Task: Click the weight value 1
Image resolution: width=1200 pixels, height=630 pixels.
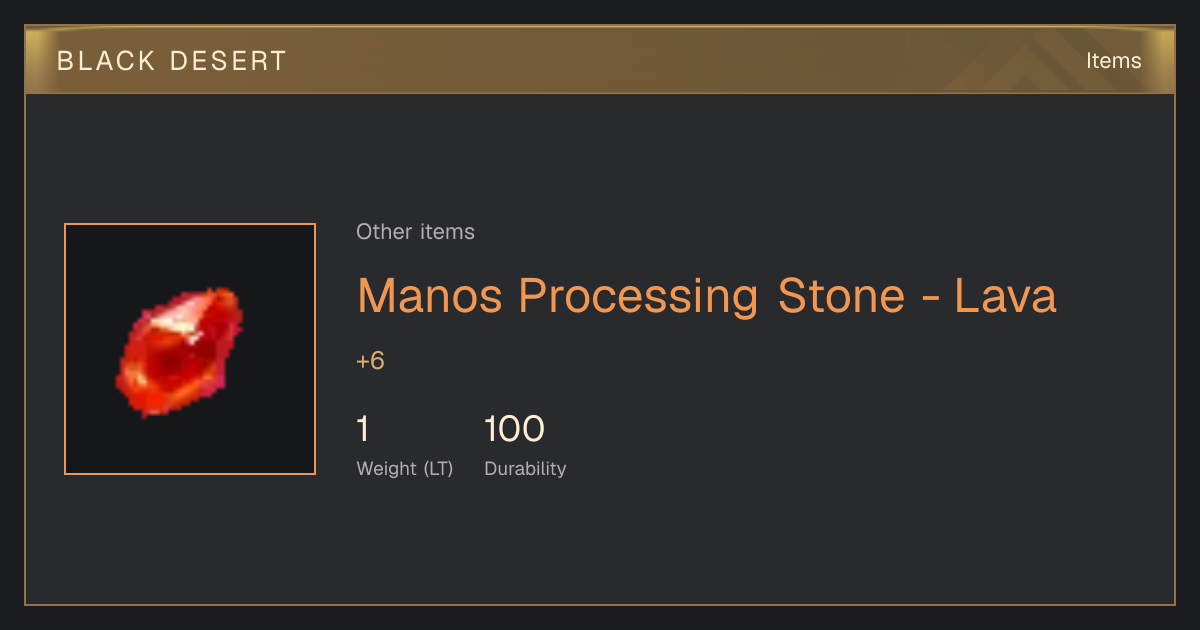Action: [363, 429]
